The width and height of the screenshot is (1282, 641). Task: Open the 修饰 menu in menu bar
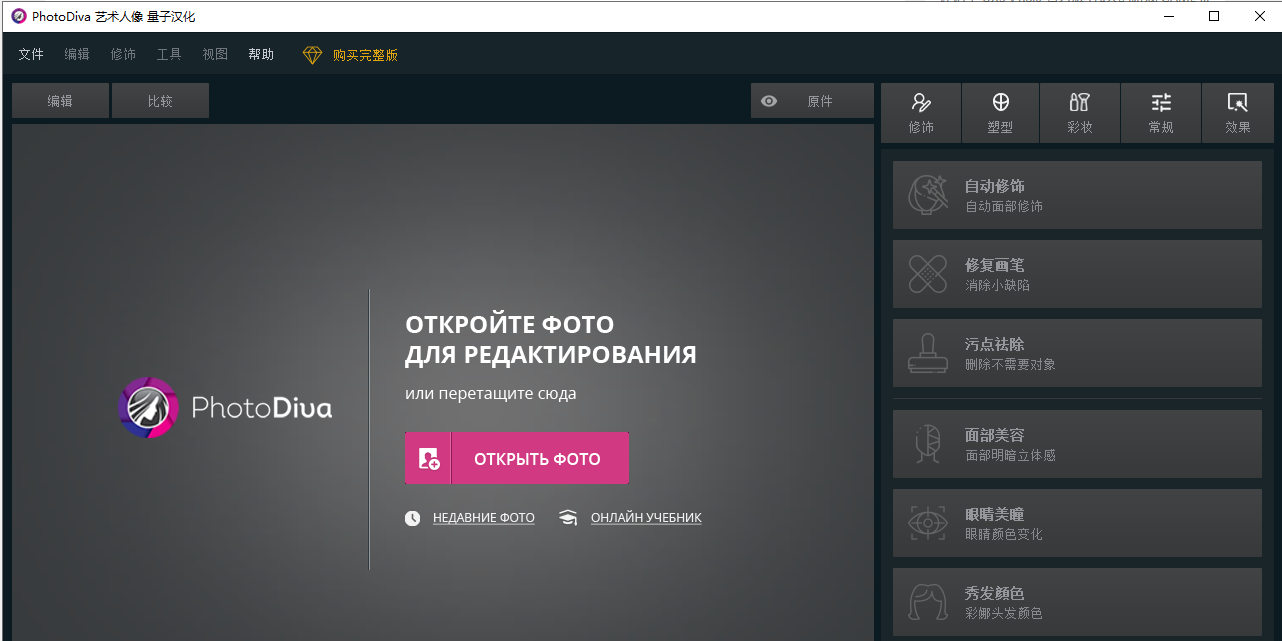coord(123,54)
